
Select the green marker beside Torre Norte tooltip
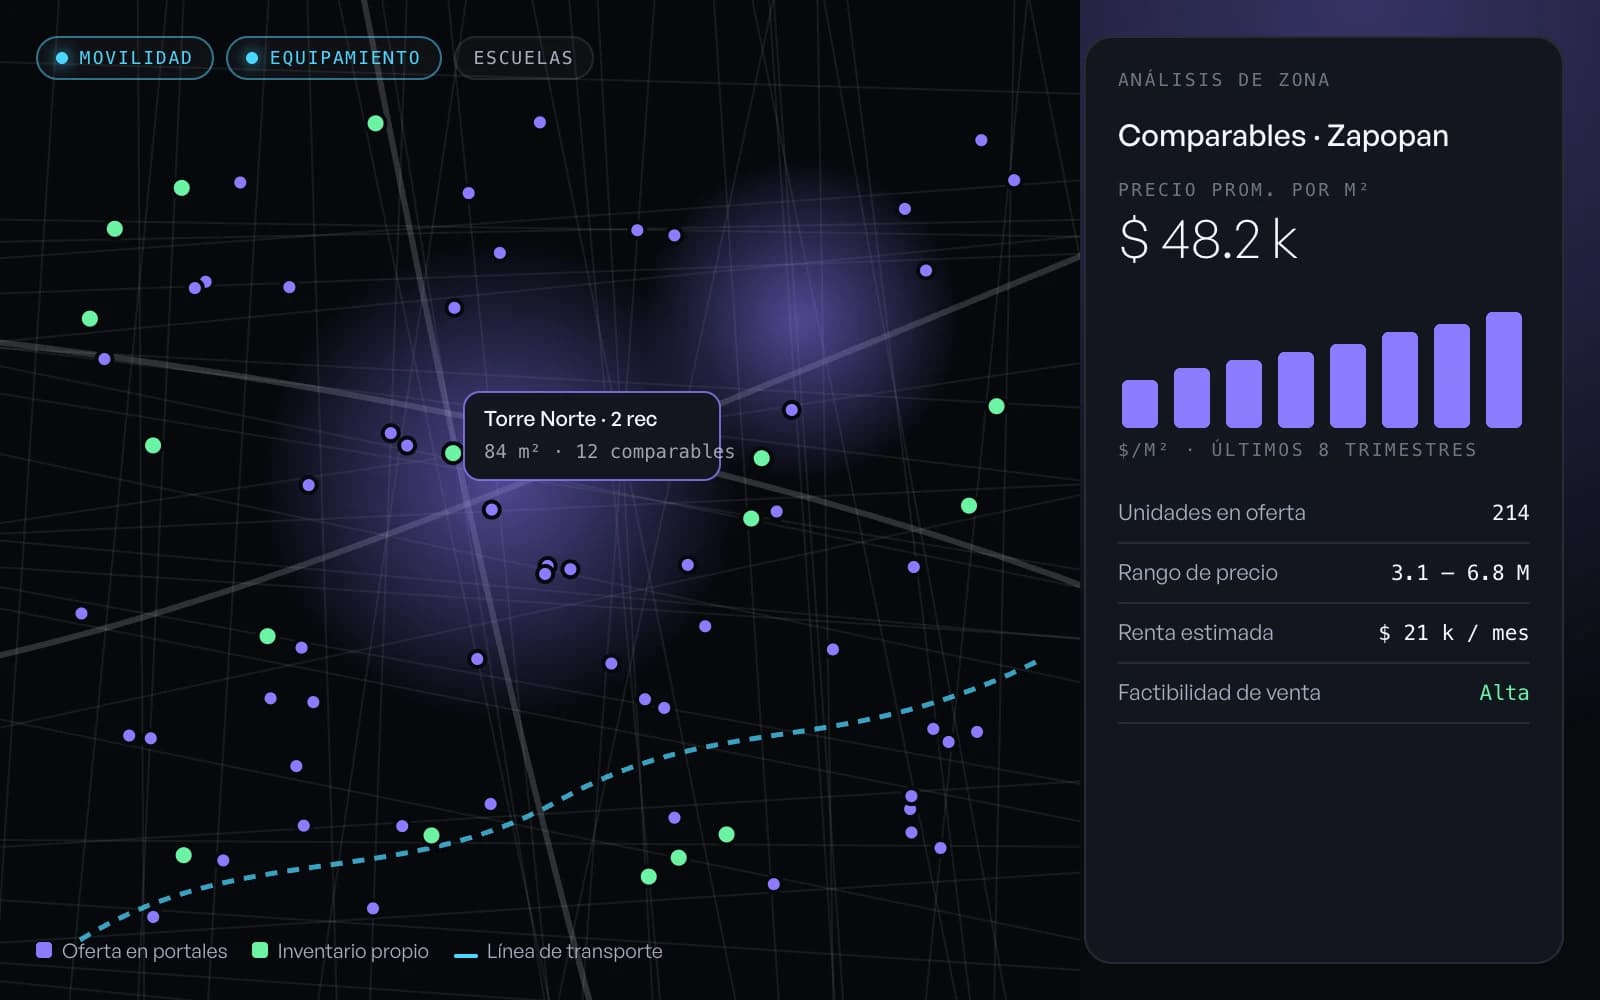[x=453, y=453]
